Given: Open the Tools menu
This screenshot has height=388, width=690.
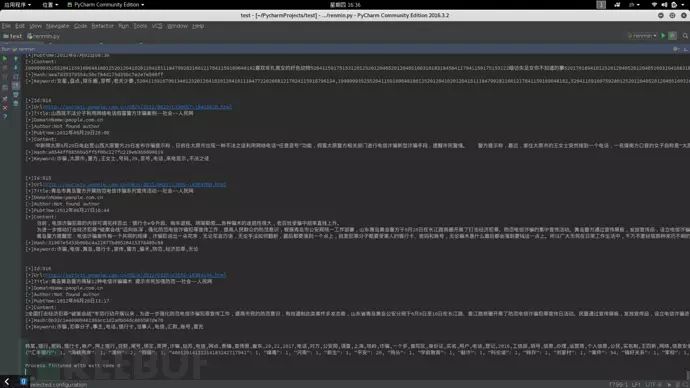Looking at the screenshot, I should [x=140, y=26].
